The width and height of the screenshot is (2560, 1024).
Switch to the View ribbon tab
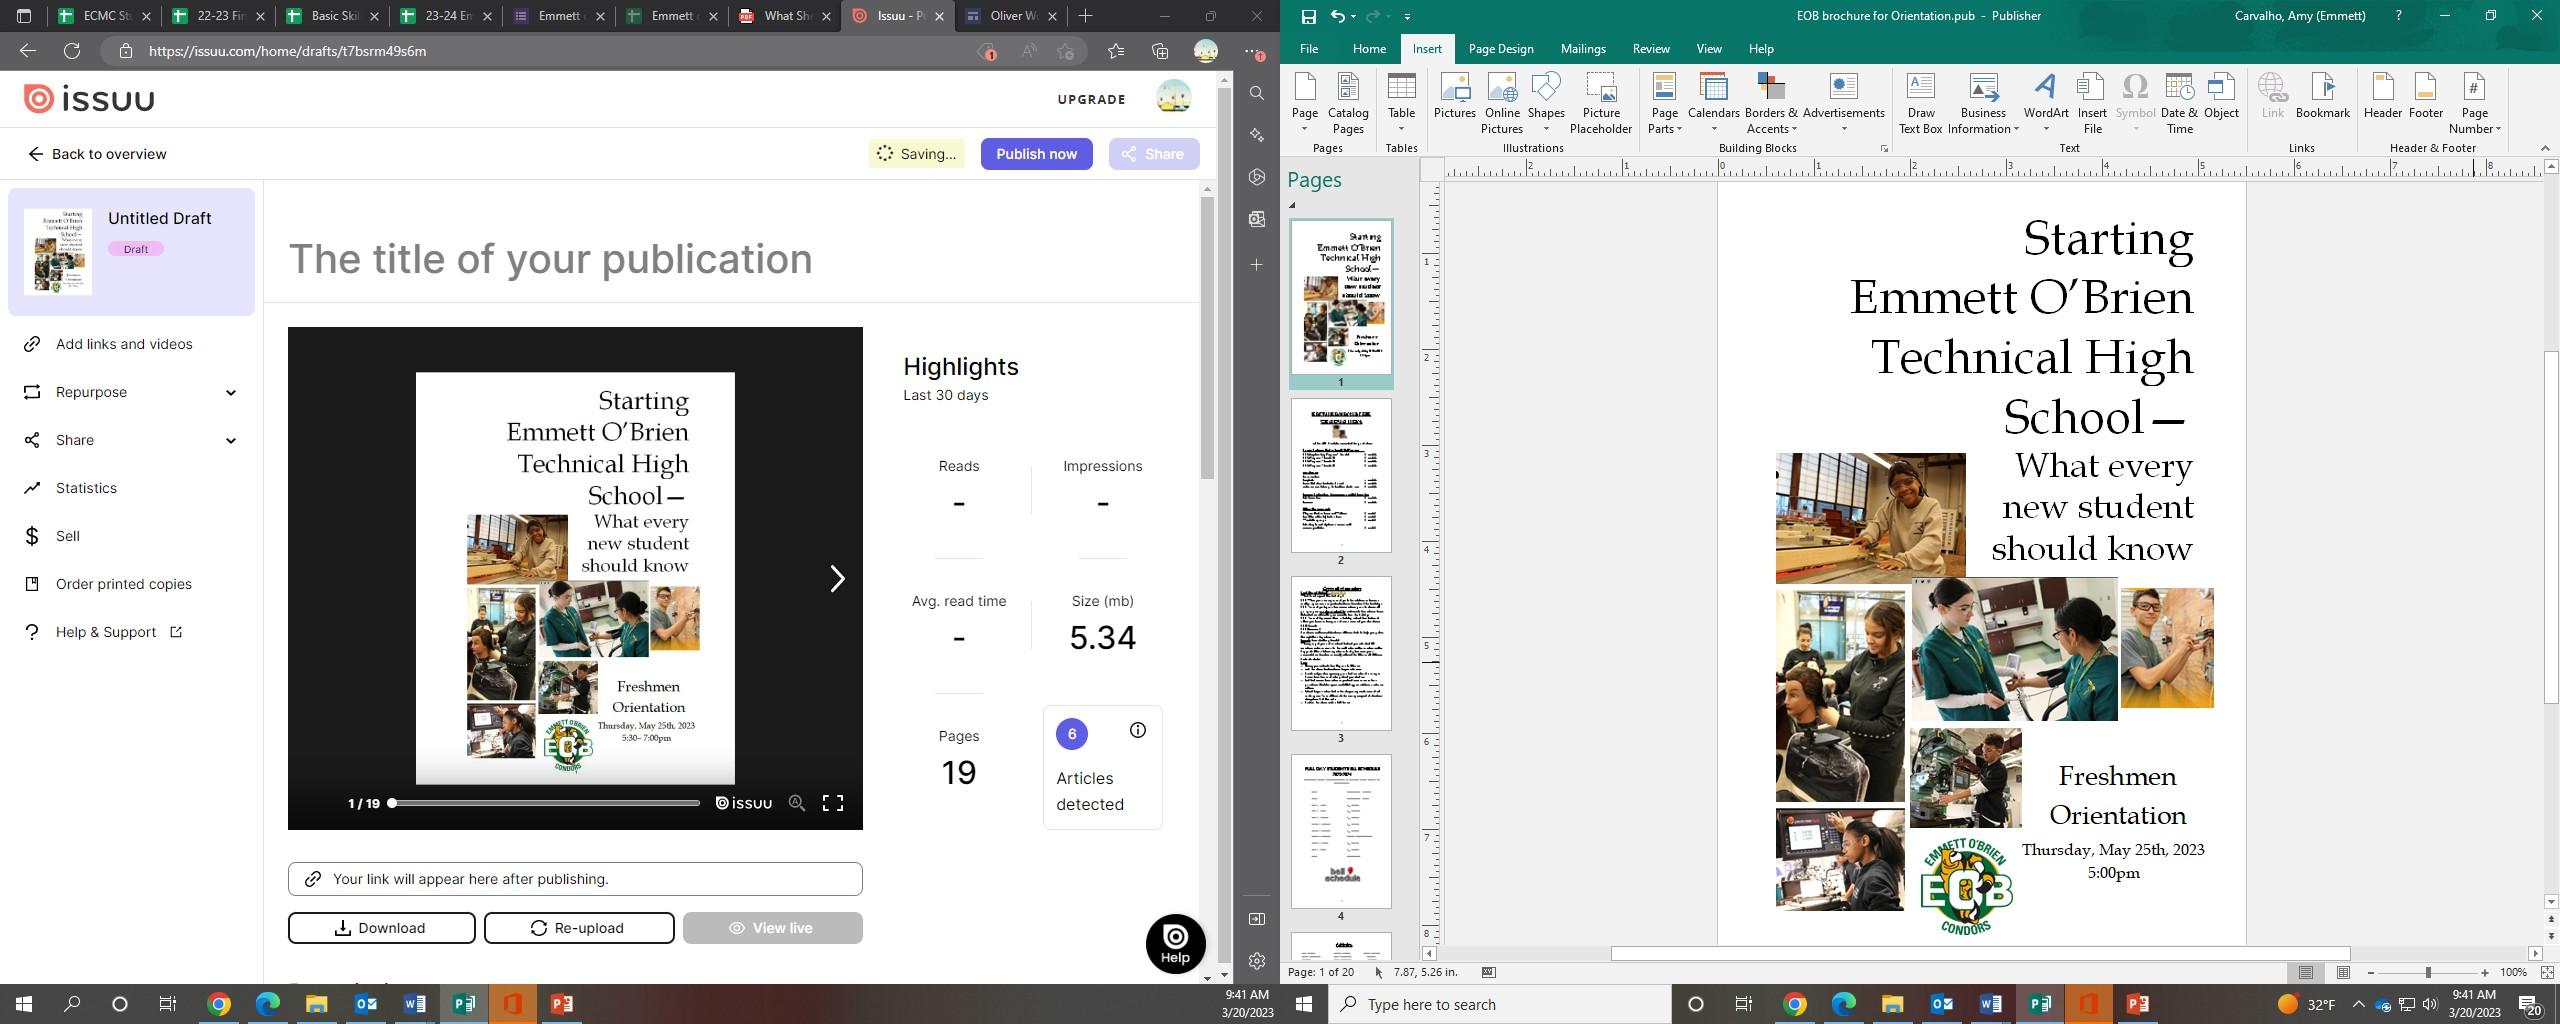click(x=1708, y=49)
